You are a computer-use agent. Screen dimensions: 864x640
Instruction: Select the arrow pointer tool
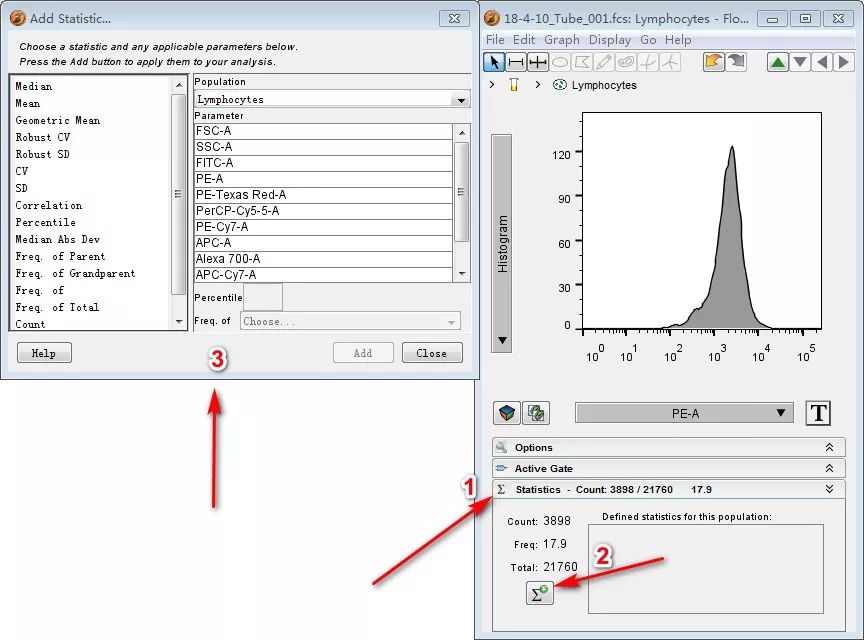[x=494, y=62]
